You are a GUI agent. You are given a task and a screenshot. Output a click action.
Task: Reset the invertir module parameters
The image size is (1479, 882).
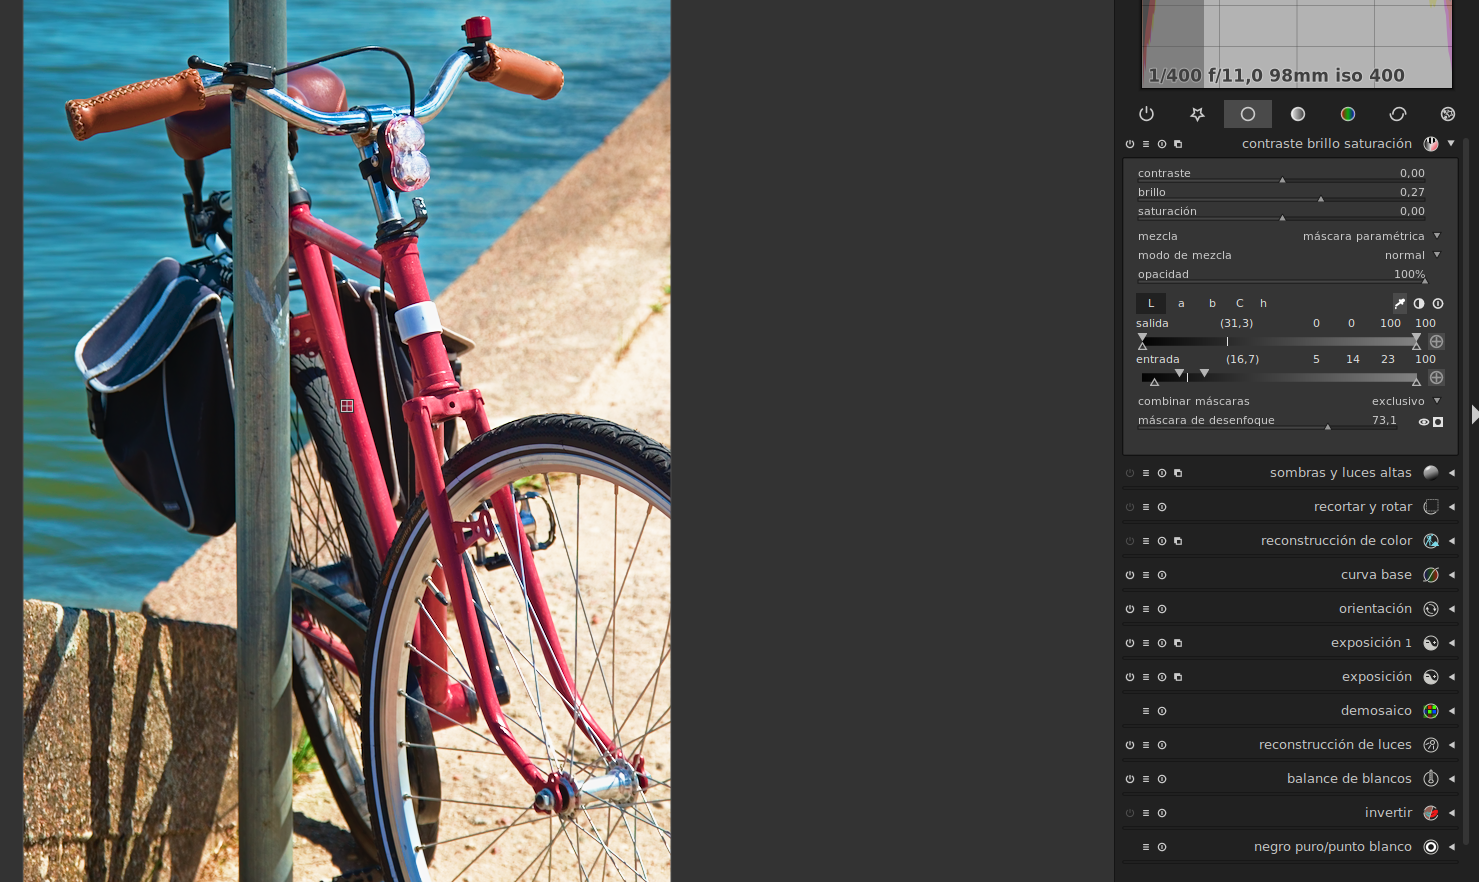coord(1162,813)
